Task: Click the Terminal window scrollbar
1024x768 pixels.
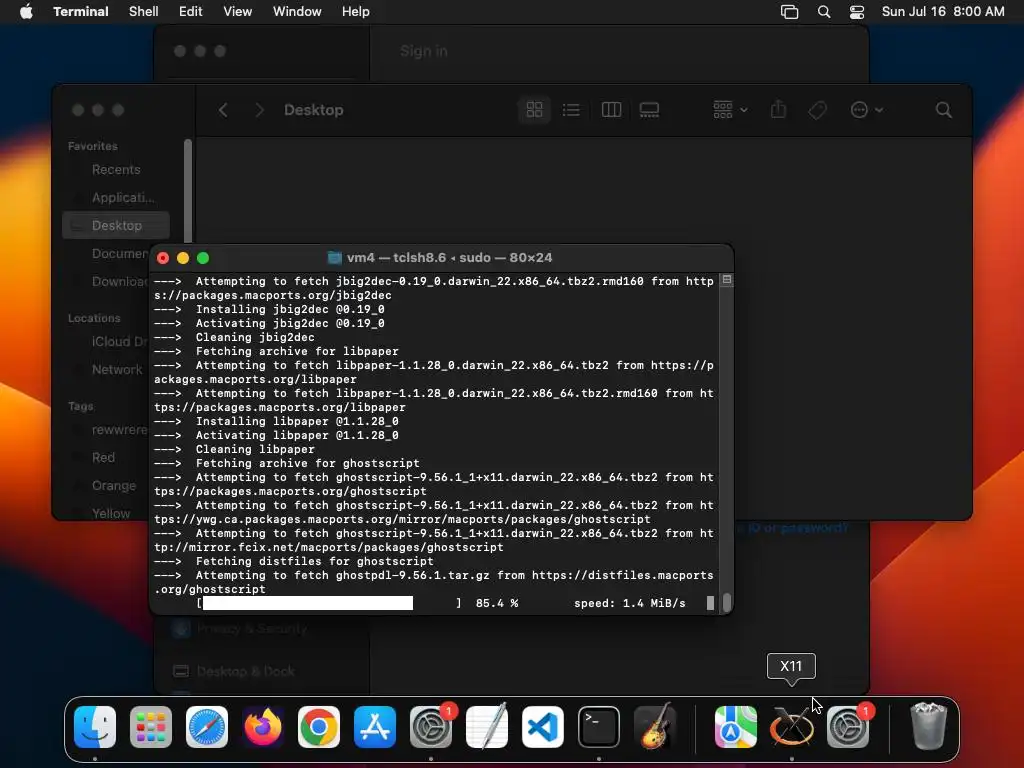Action: (726, 603)
